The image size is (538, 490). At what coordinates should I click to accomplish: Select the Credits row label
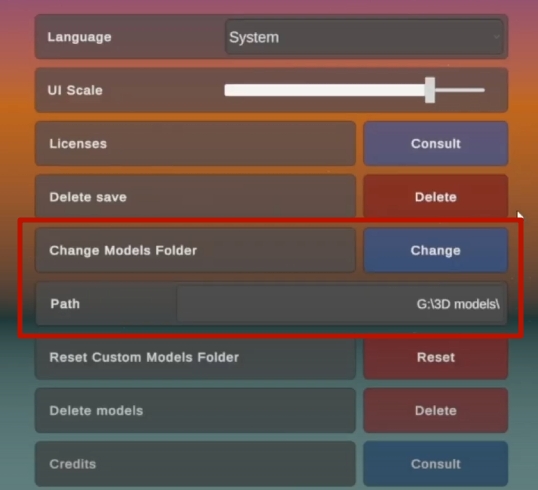click(x=73, y=464)
